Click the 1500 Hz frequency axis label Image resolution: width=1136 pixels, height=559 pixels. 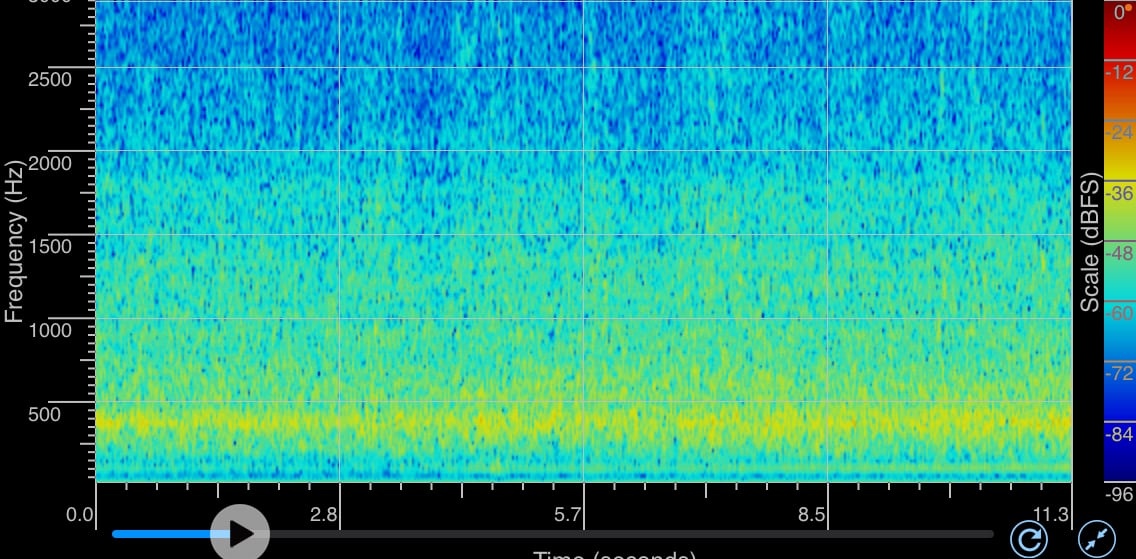50,246
